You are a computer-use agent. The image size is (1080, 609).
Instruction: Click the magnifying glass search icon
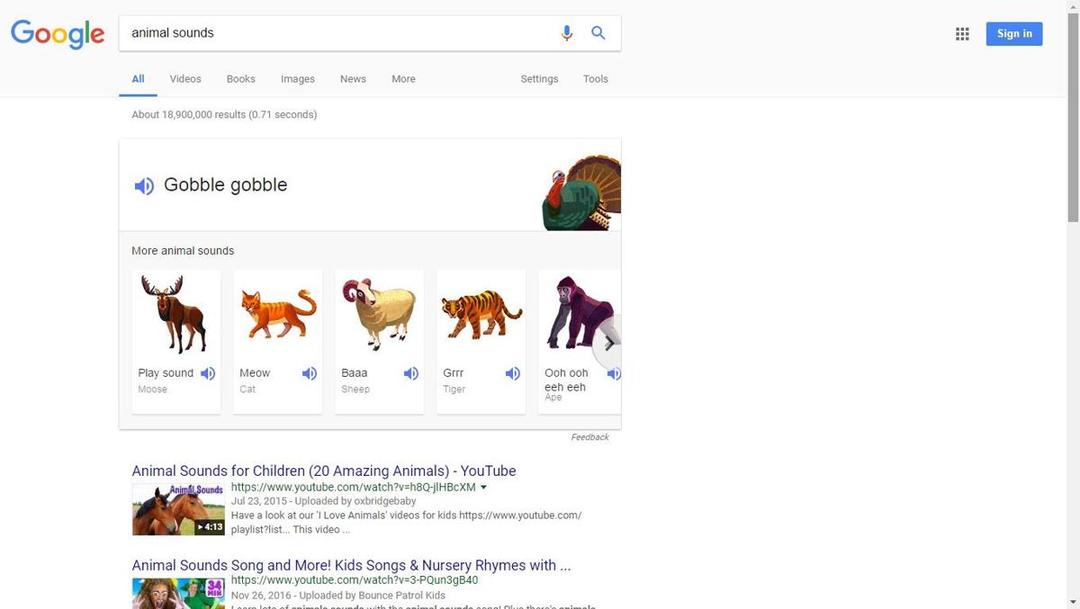598,32
